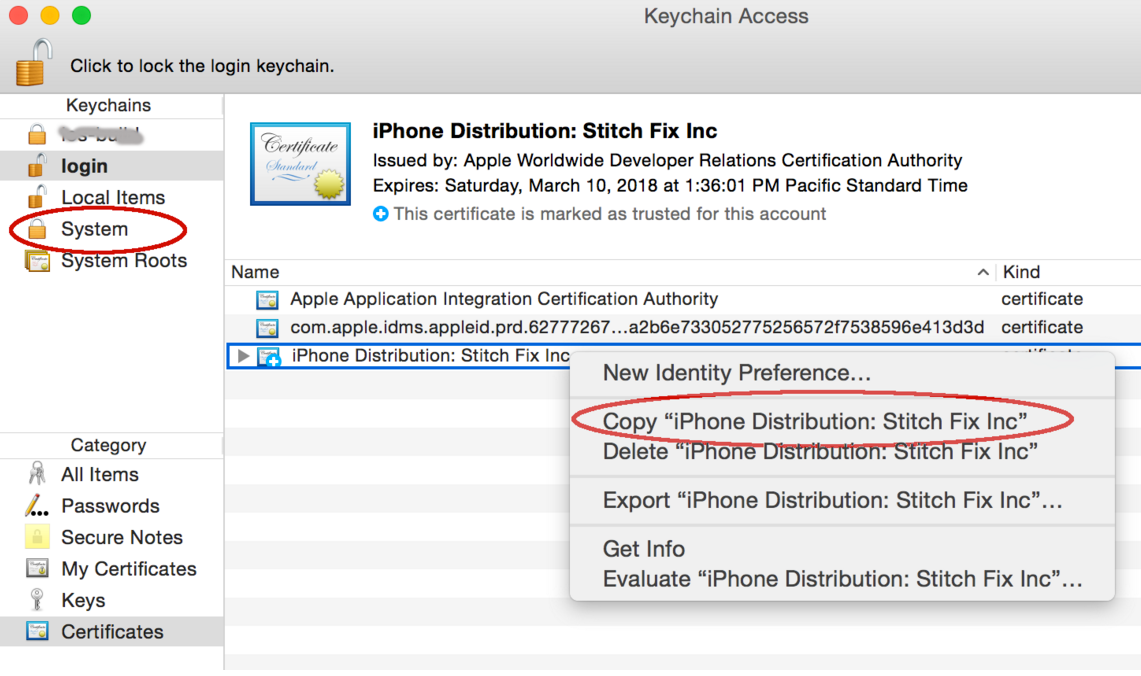Click the All Items keys icon
The width and height of the screenshot is (1141, 676).
pos(37,474)
